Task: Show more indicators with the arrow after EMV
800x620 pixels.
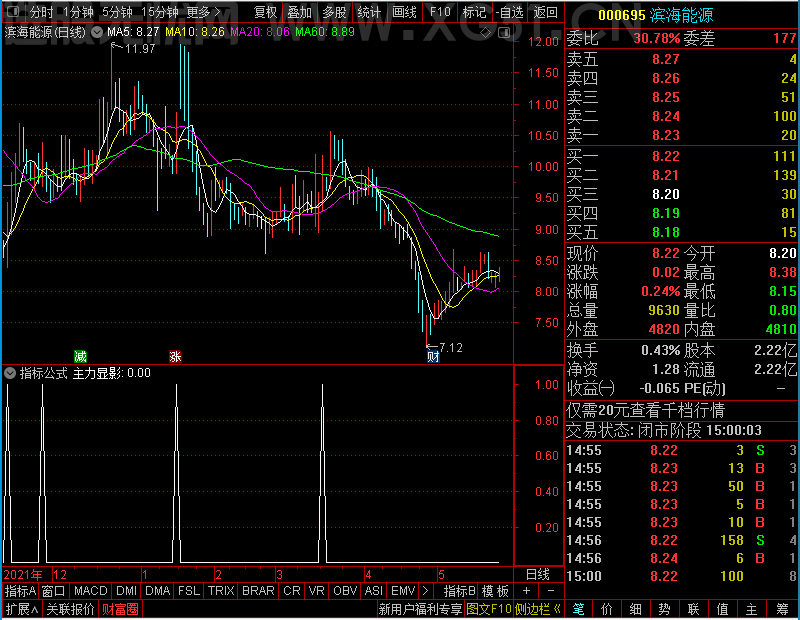Action: click(x=425, y=591)
